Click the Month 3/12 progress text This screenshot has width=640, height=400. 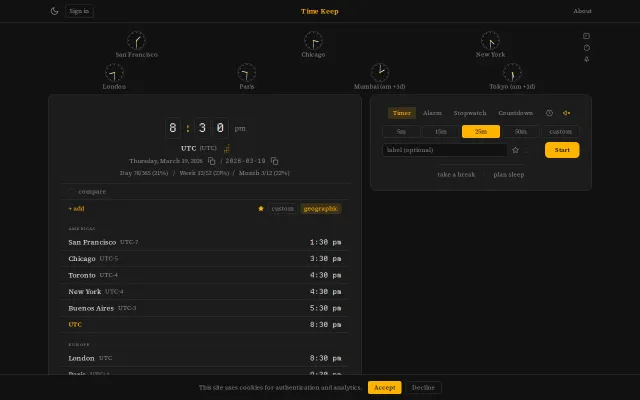(x=264, y=173)
